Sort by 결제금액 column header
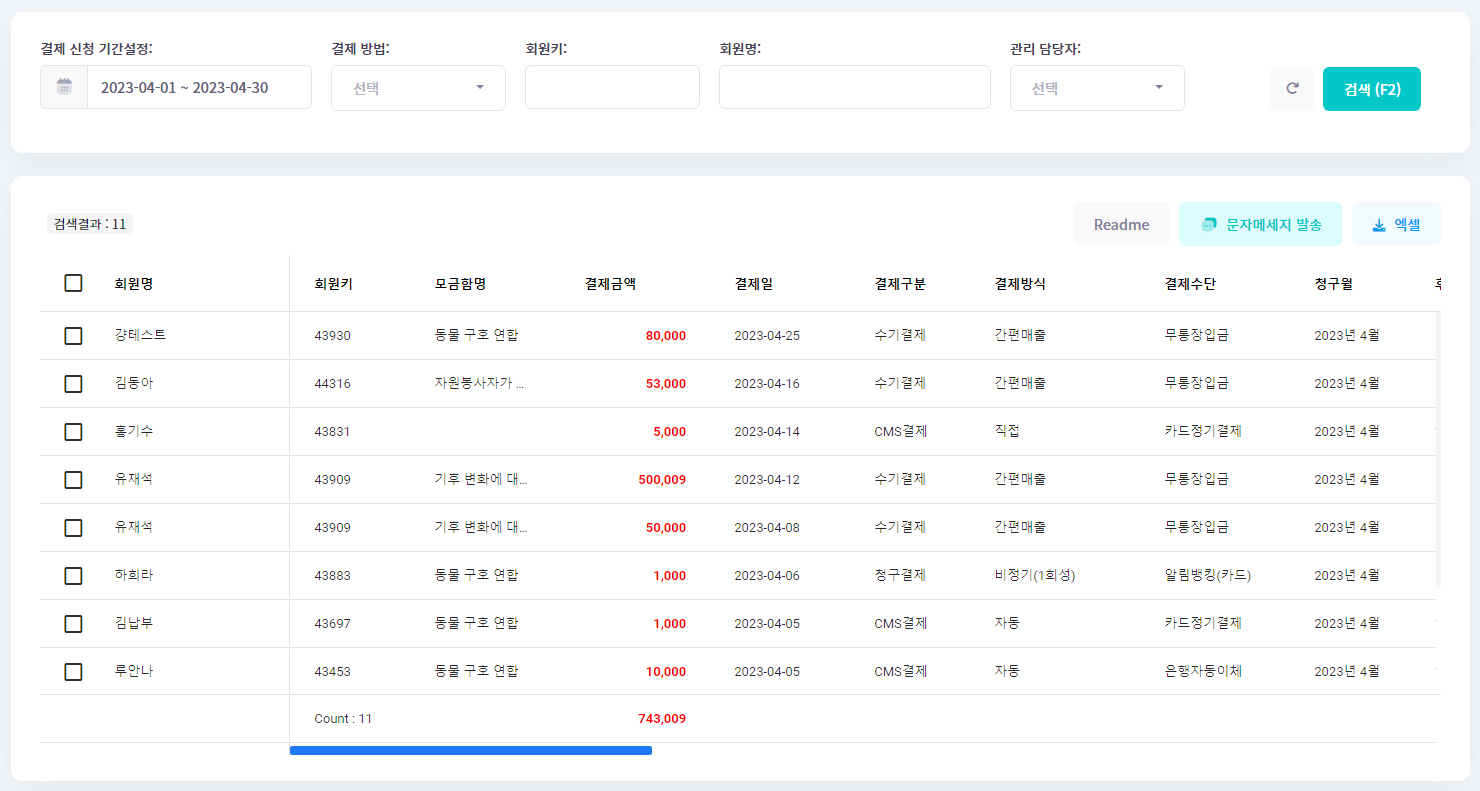The height and width of the screenshot is (791, 1480). click(x=610, y=284)
